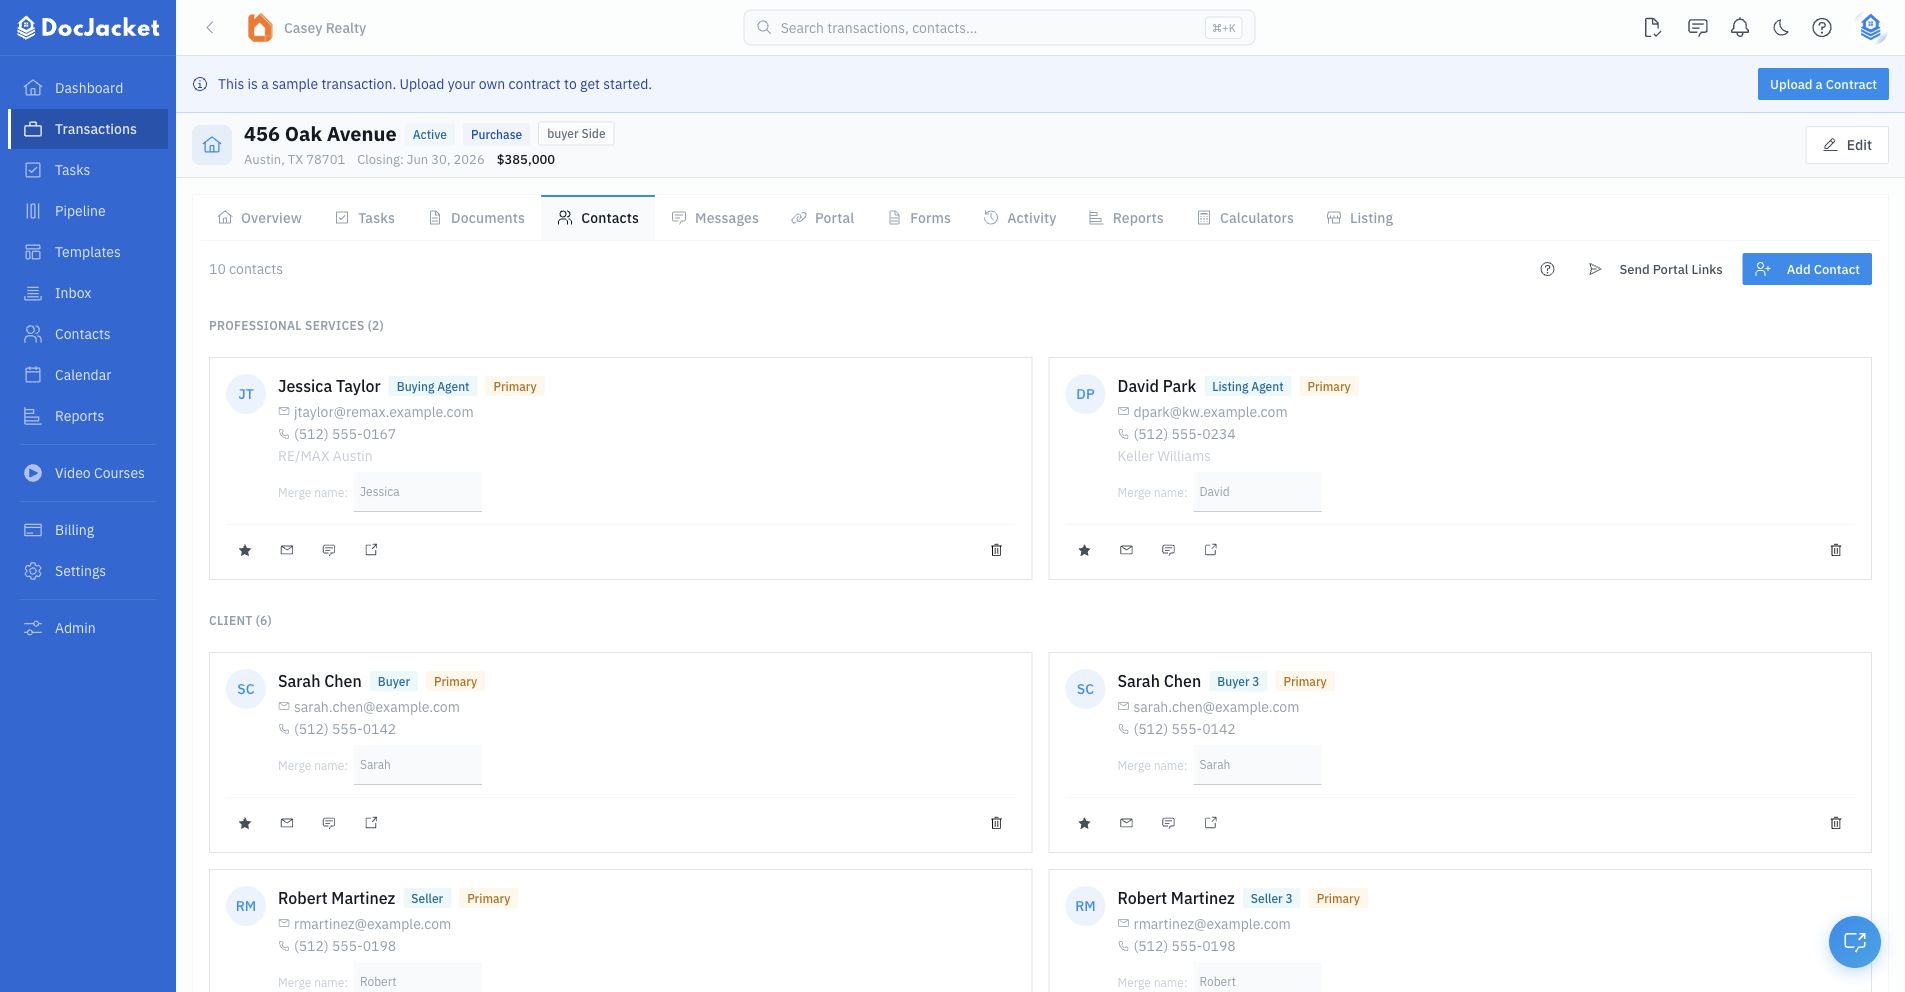This screenshot has height=992, width=1905.
Task: Open notifications bell in top bar
Action: 1740,28
